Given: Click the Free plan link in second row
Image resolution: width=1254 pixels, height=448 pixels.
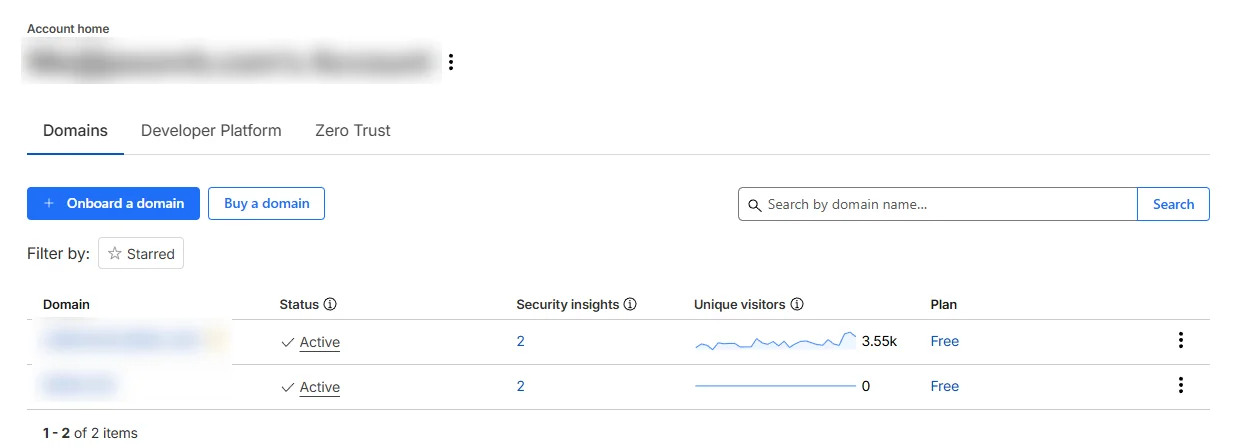Looking at the screenshot, I should pyautogui.click(x=944, y=386).
